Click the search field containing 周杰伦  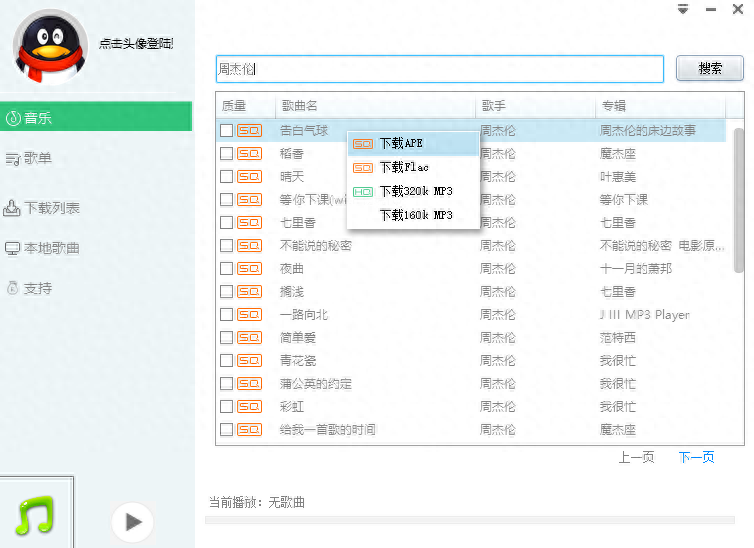point(440,69)
